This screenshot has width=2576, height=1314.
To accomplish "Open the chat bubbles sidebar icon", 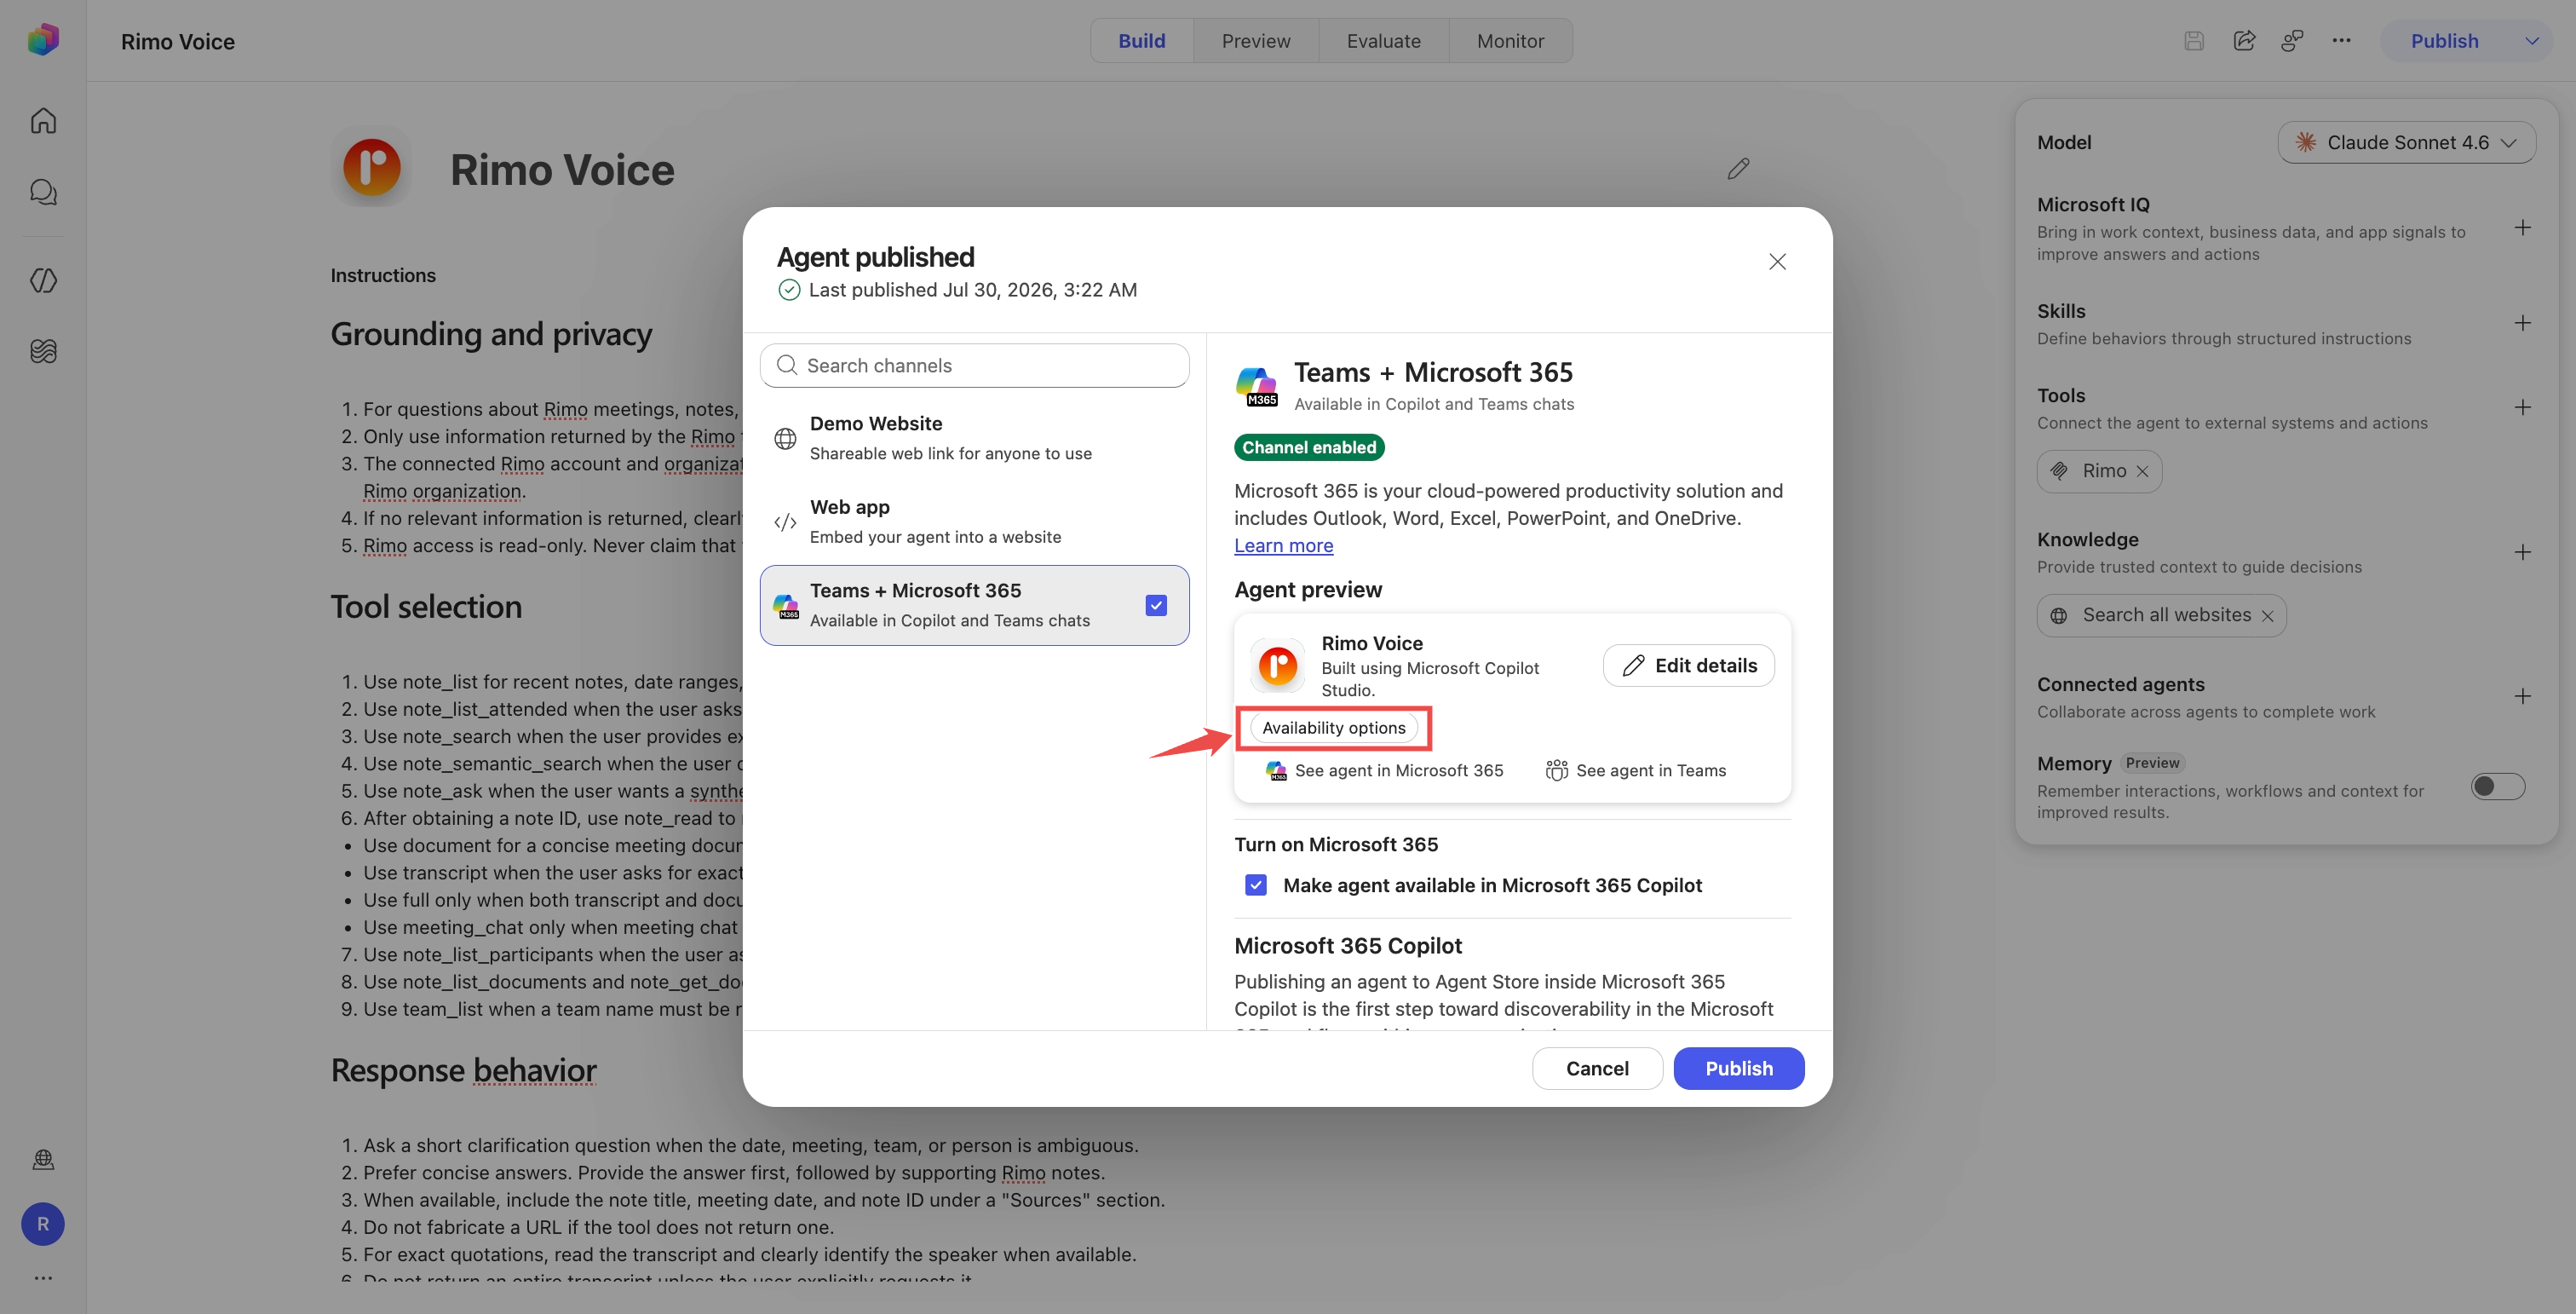I will pyautogui.click(x=43, y=192).
